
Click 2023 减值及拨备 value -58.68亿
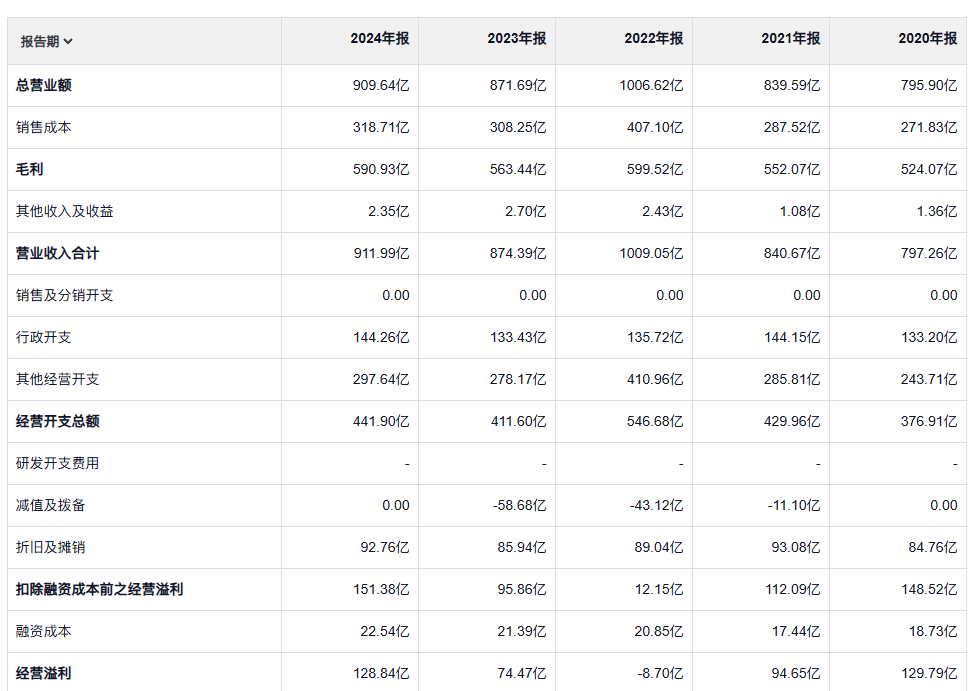(x=520, y=505)
